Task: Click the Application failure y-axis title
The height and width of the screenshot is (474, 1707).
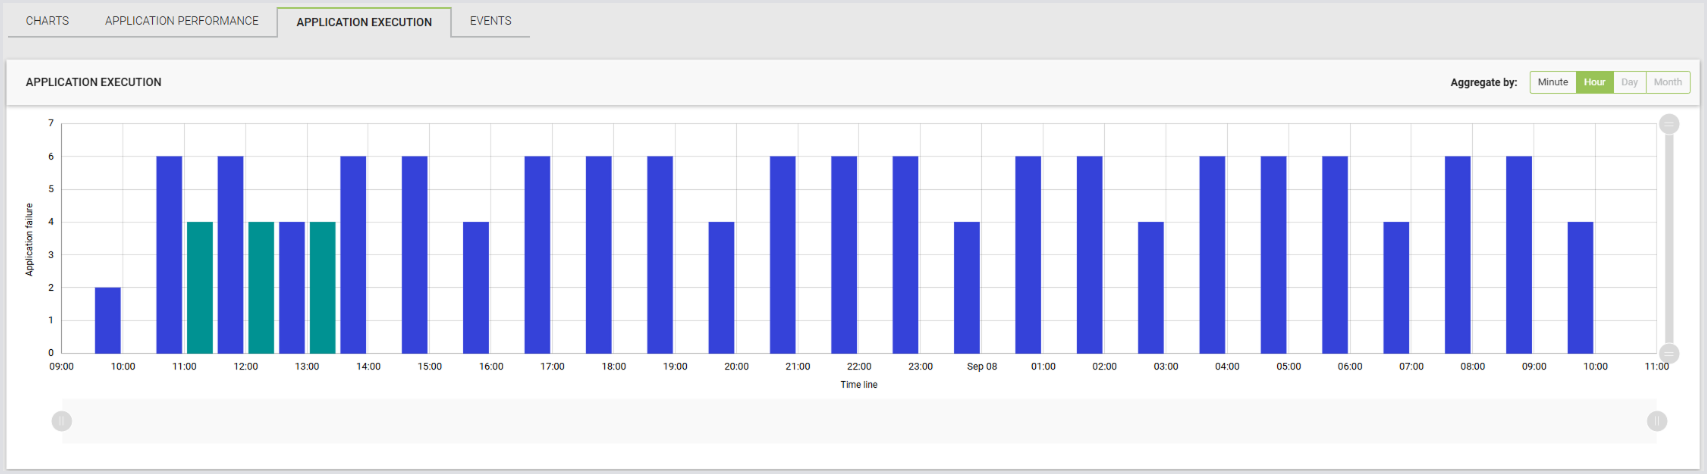Action: point(29,240)
